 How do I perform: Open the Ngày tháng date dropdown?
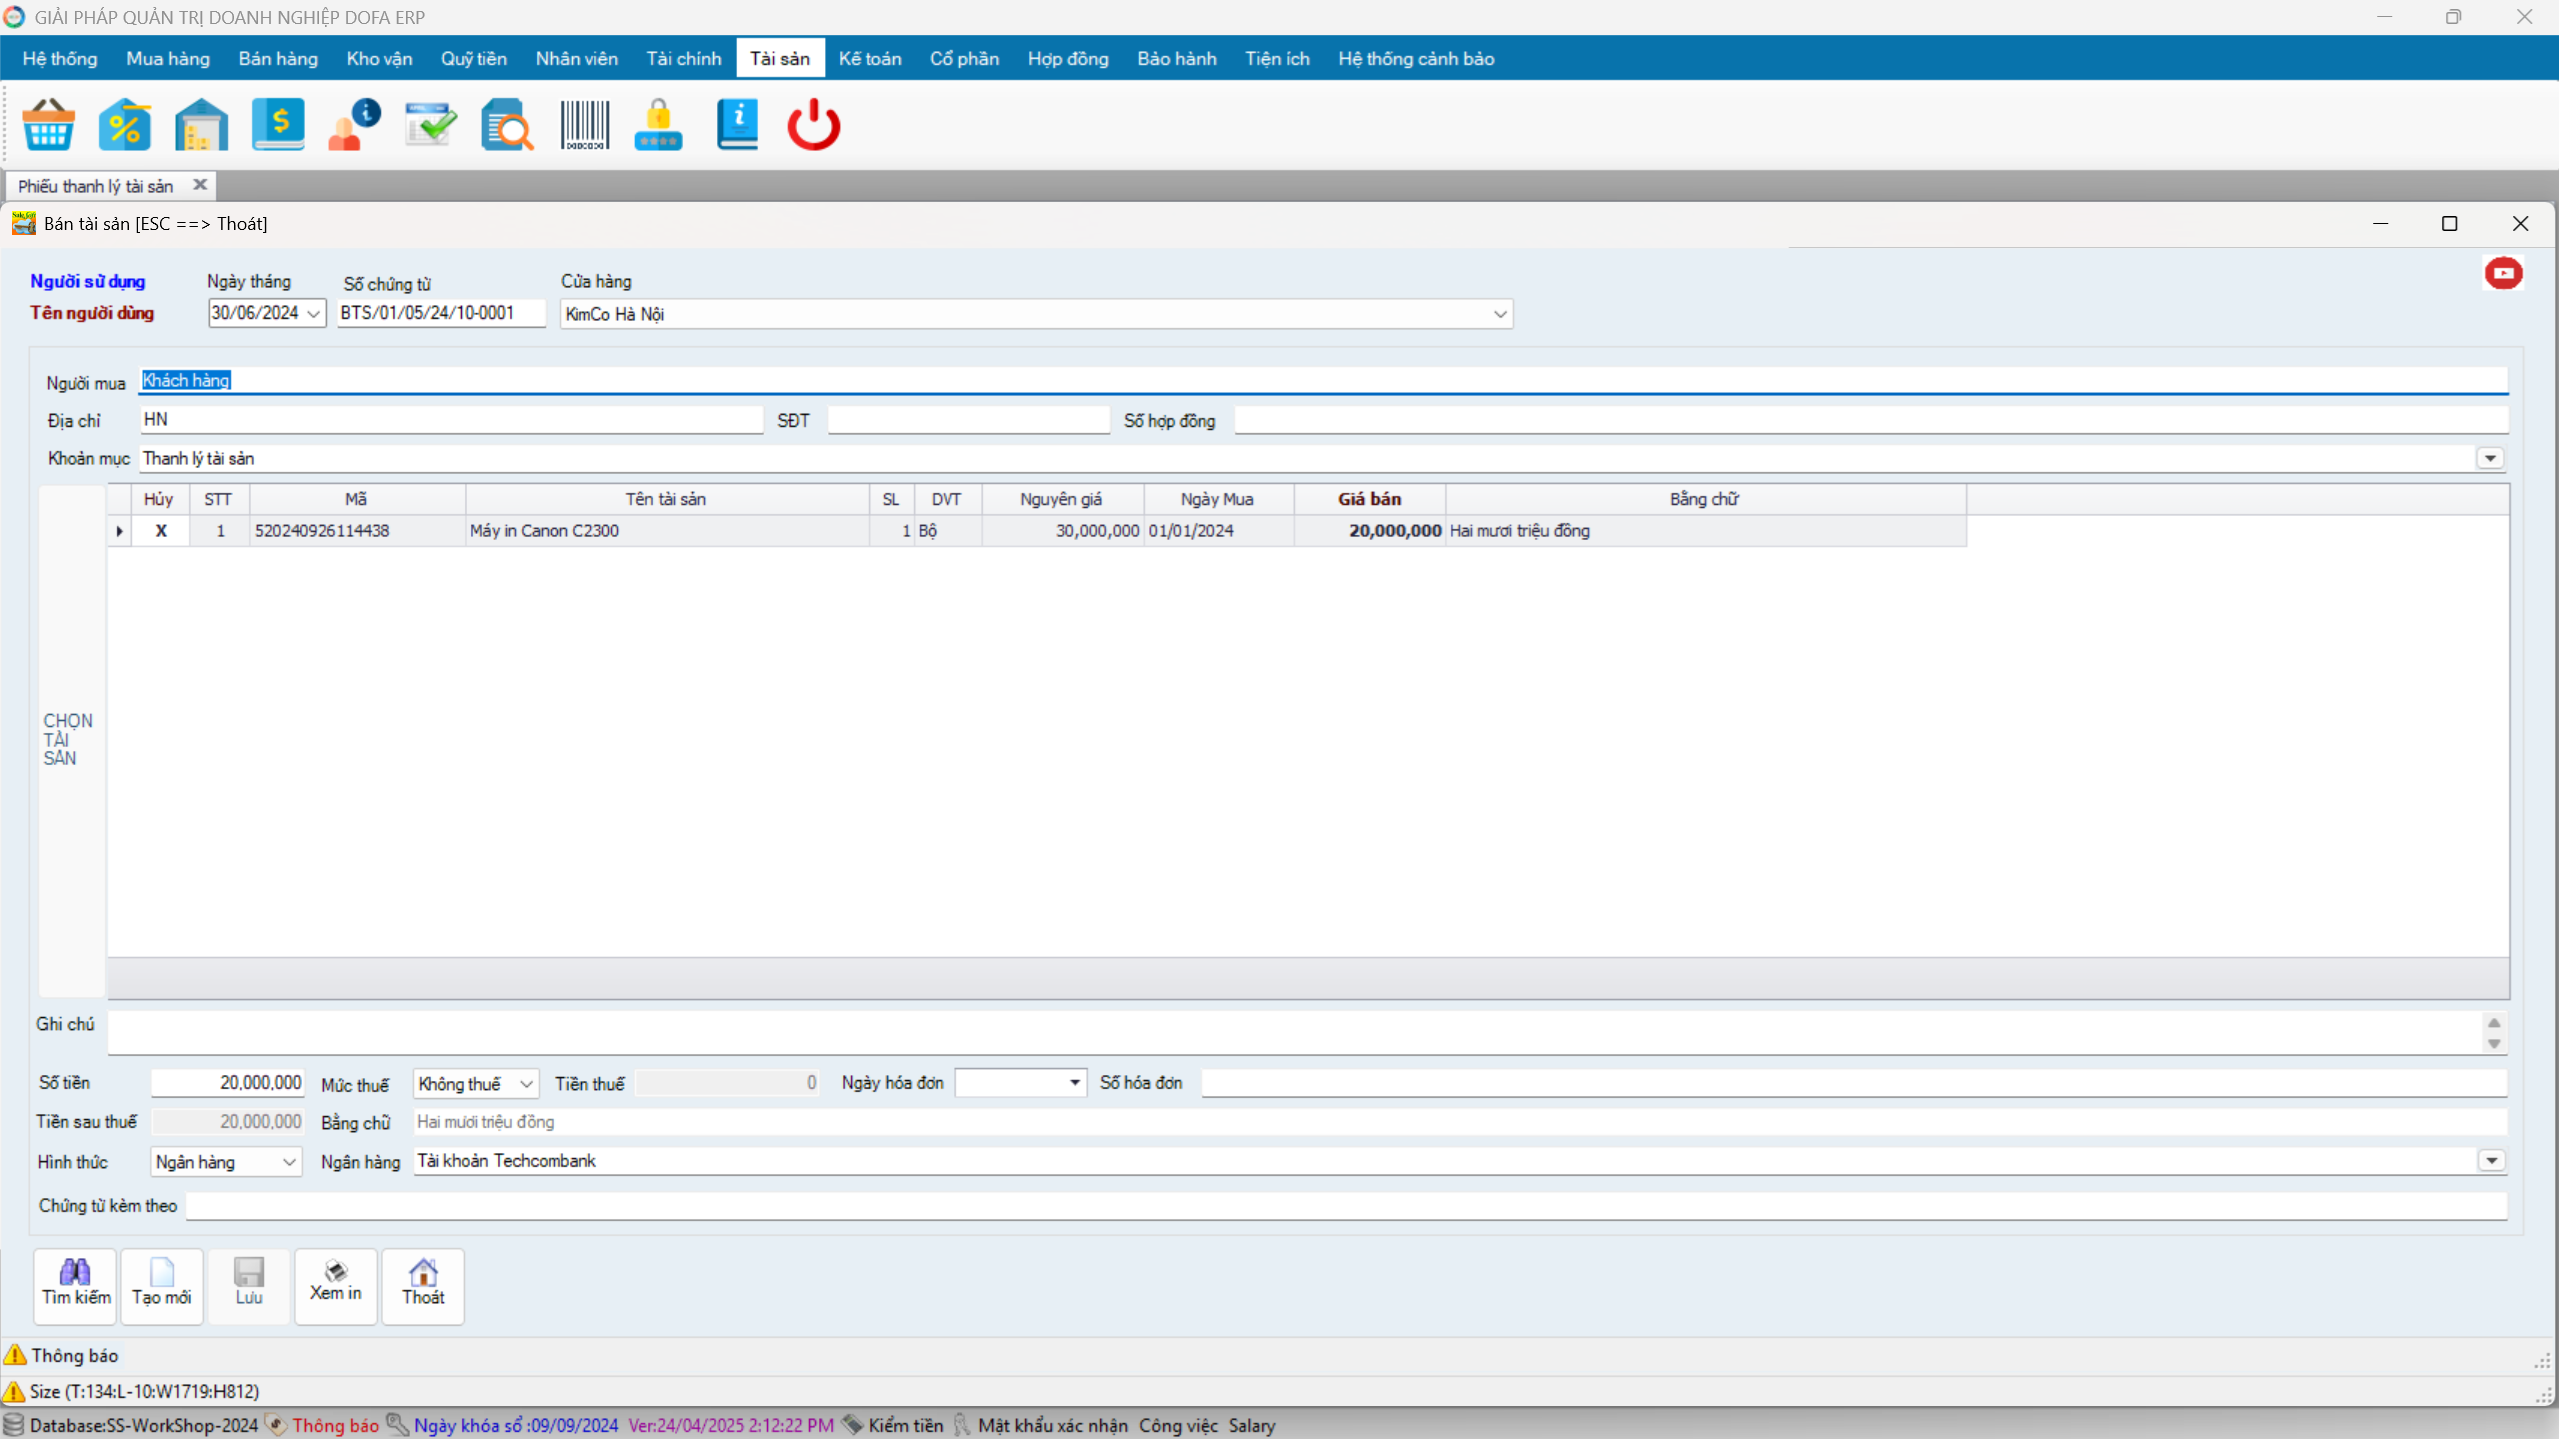(x=313, y=313)
